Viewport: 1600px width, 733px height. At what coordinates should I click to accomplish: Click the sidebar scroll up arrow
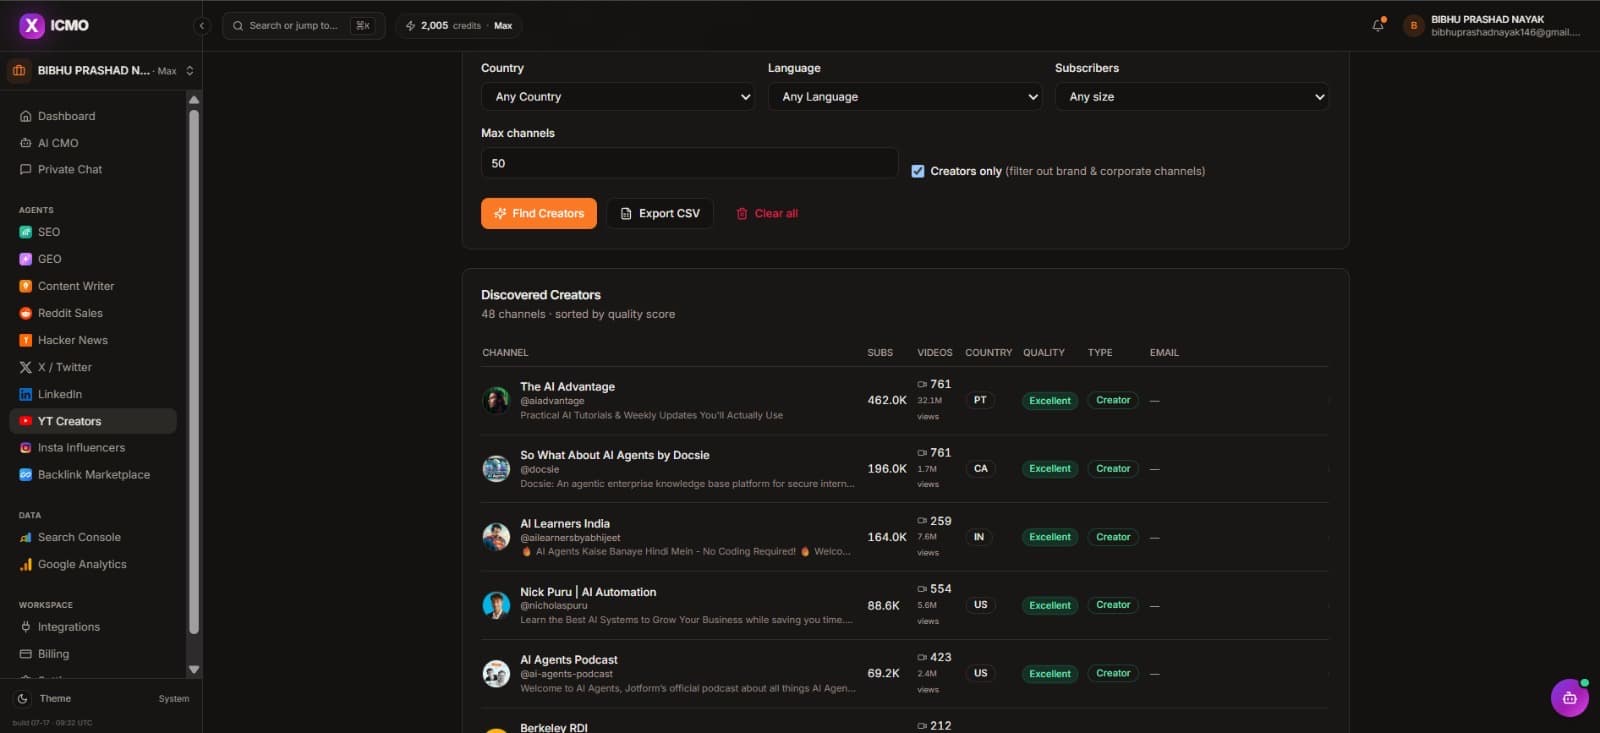click(194, 100)
